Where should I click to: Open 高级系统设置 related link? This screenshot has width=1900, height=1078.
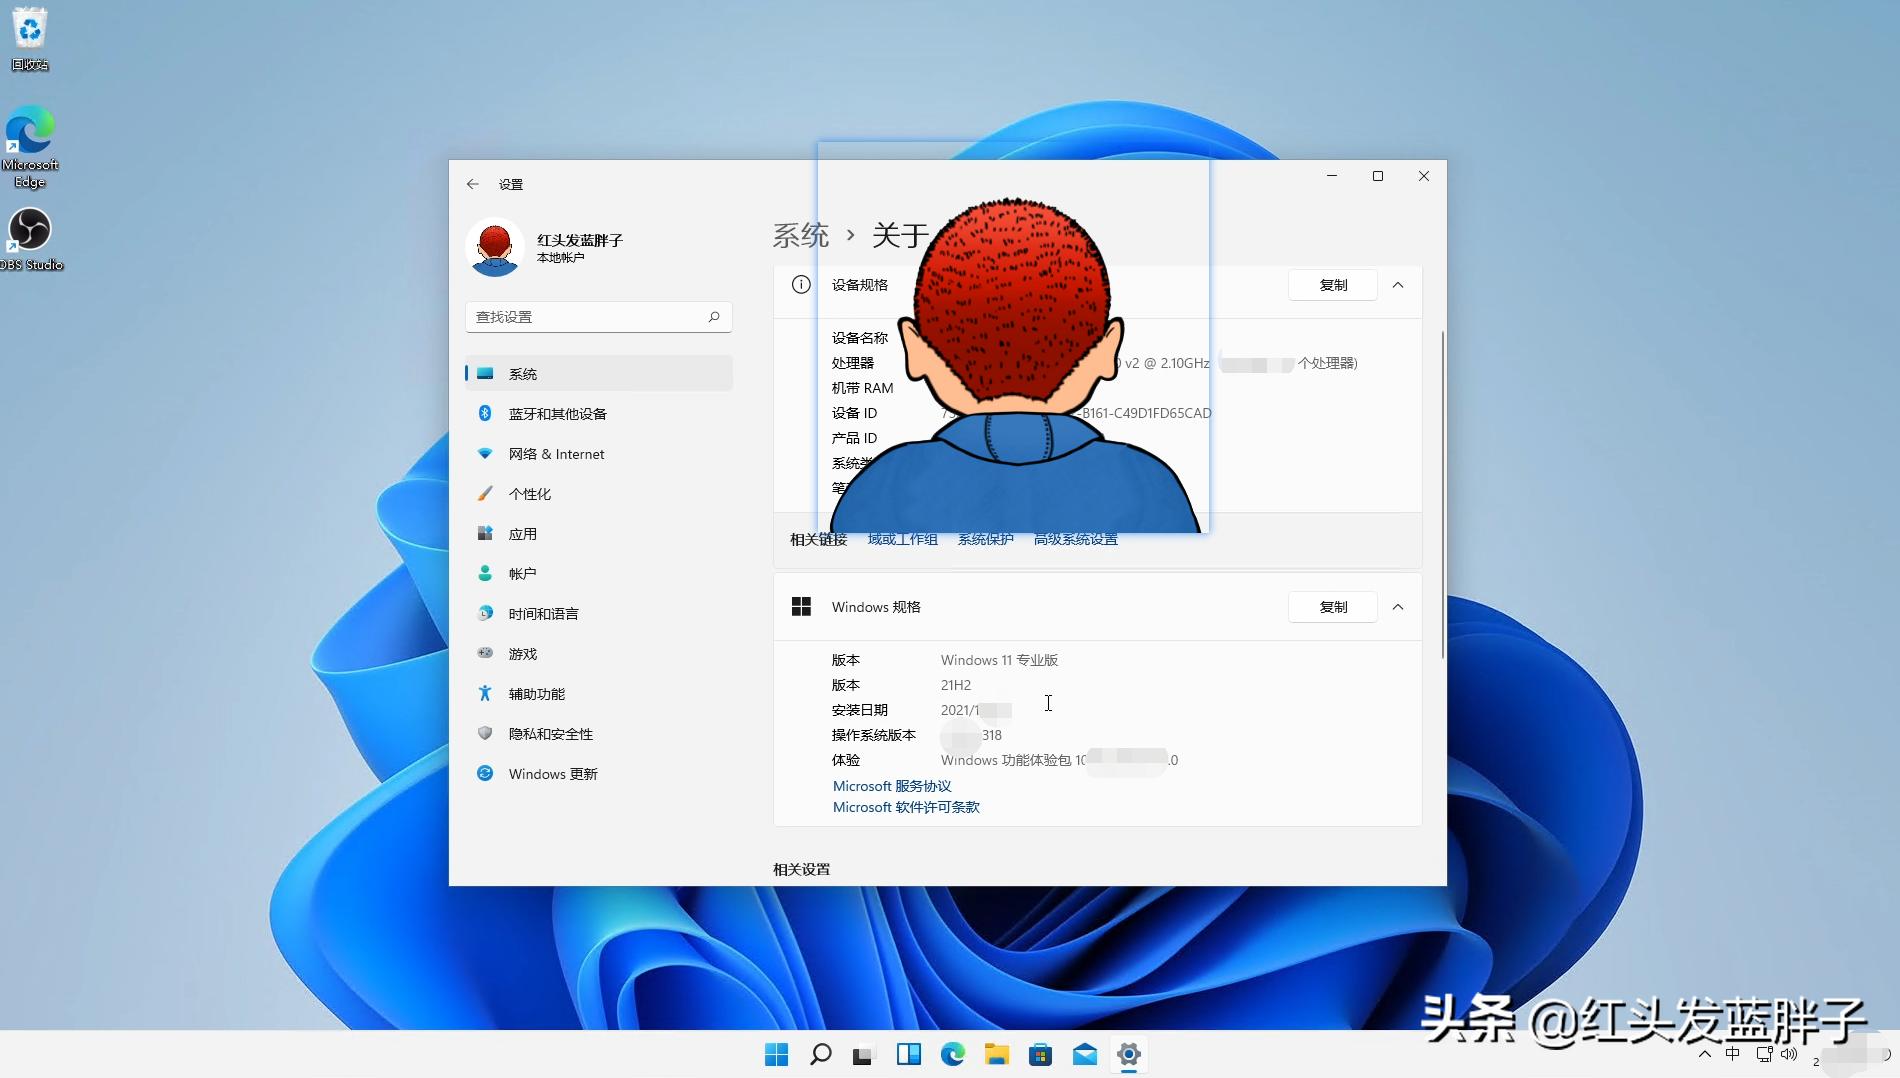click(x=1074, y=538)
